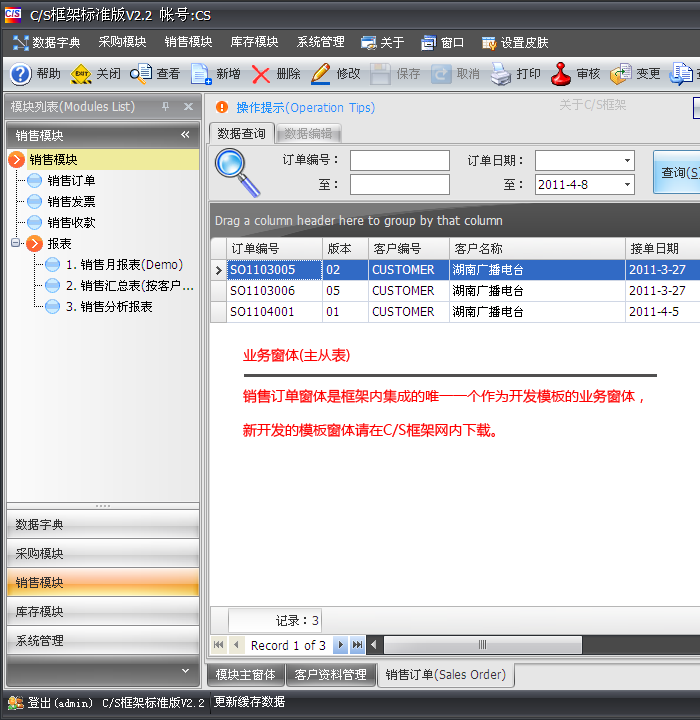Open the 订单日期 start date dropdown
Screen dimensions: 700x720
tap(627, 161)
